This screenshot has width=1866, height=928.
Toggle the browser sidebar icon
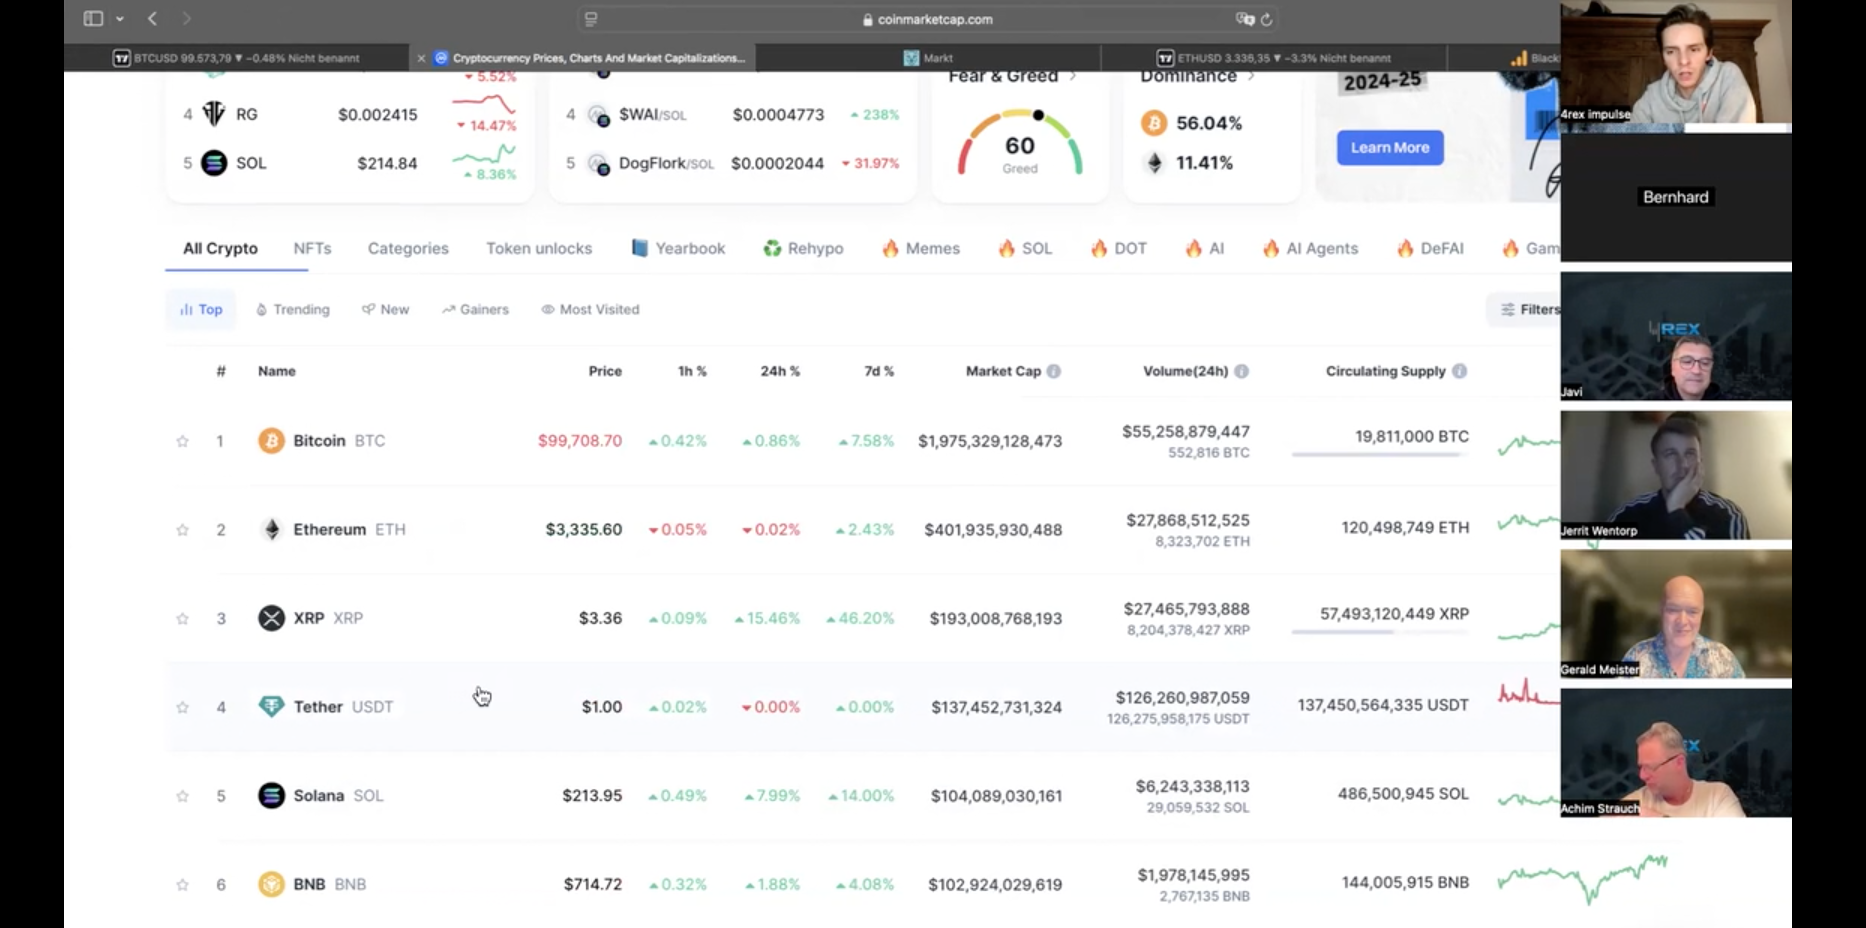point(93,18)
